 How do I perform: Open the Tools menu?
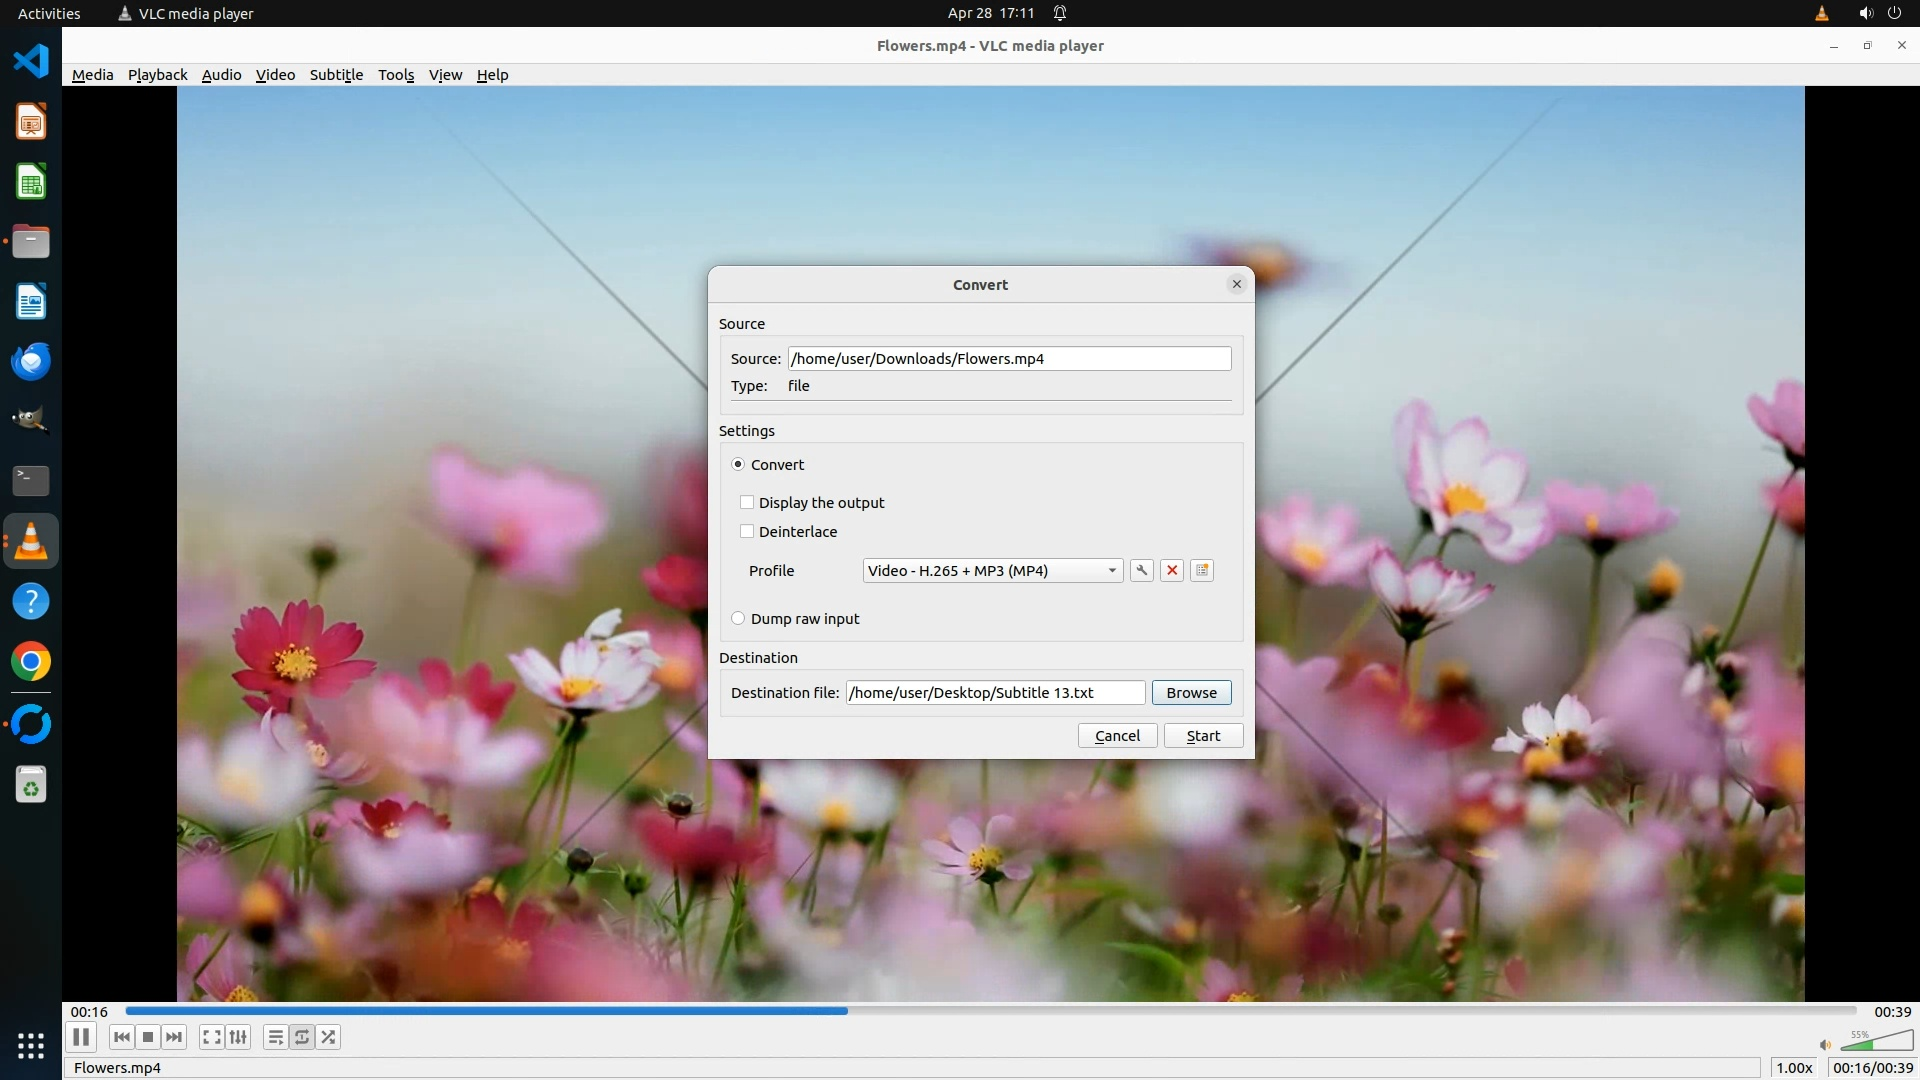pyautogui.click(x=396, y=75)
